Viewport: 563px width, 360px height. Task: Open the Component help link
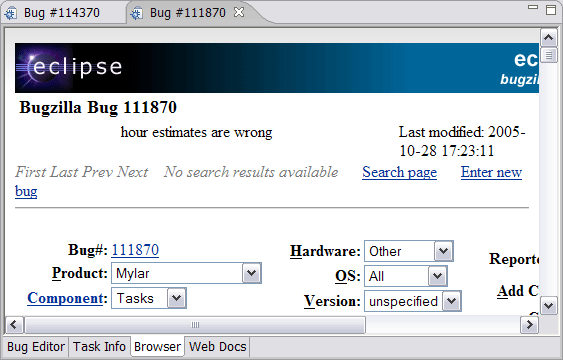pos(65,298)
